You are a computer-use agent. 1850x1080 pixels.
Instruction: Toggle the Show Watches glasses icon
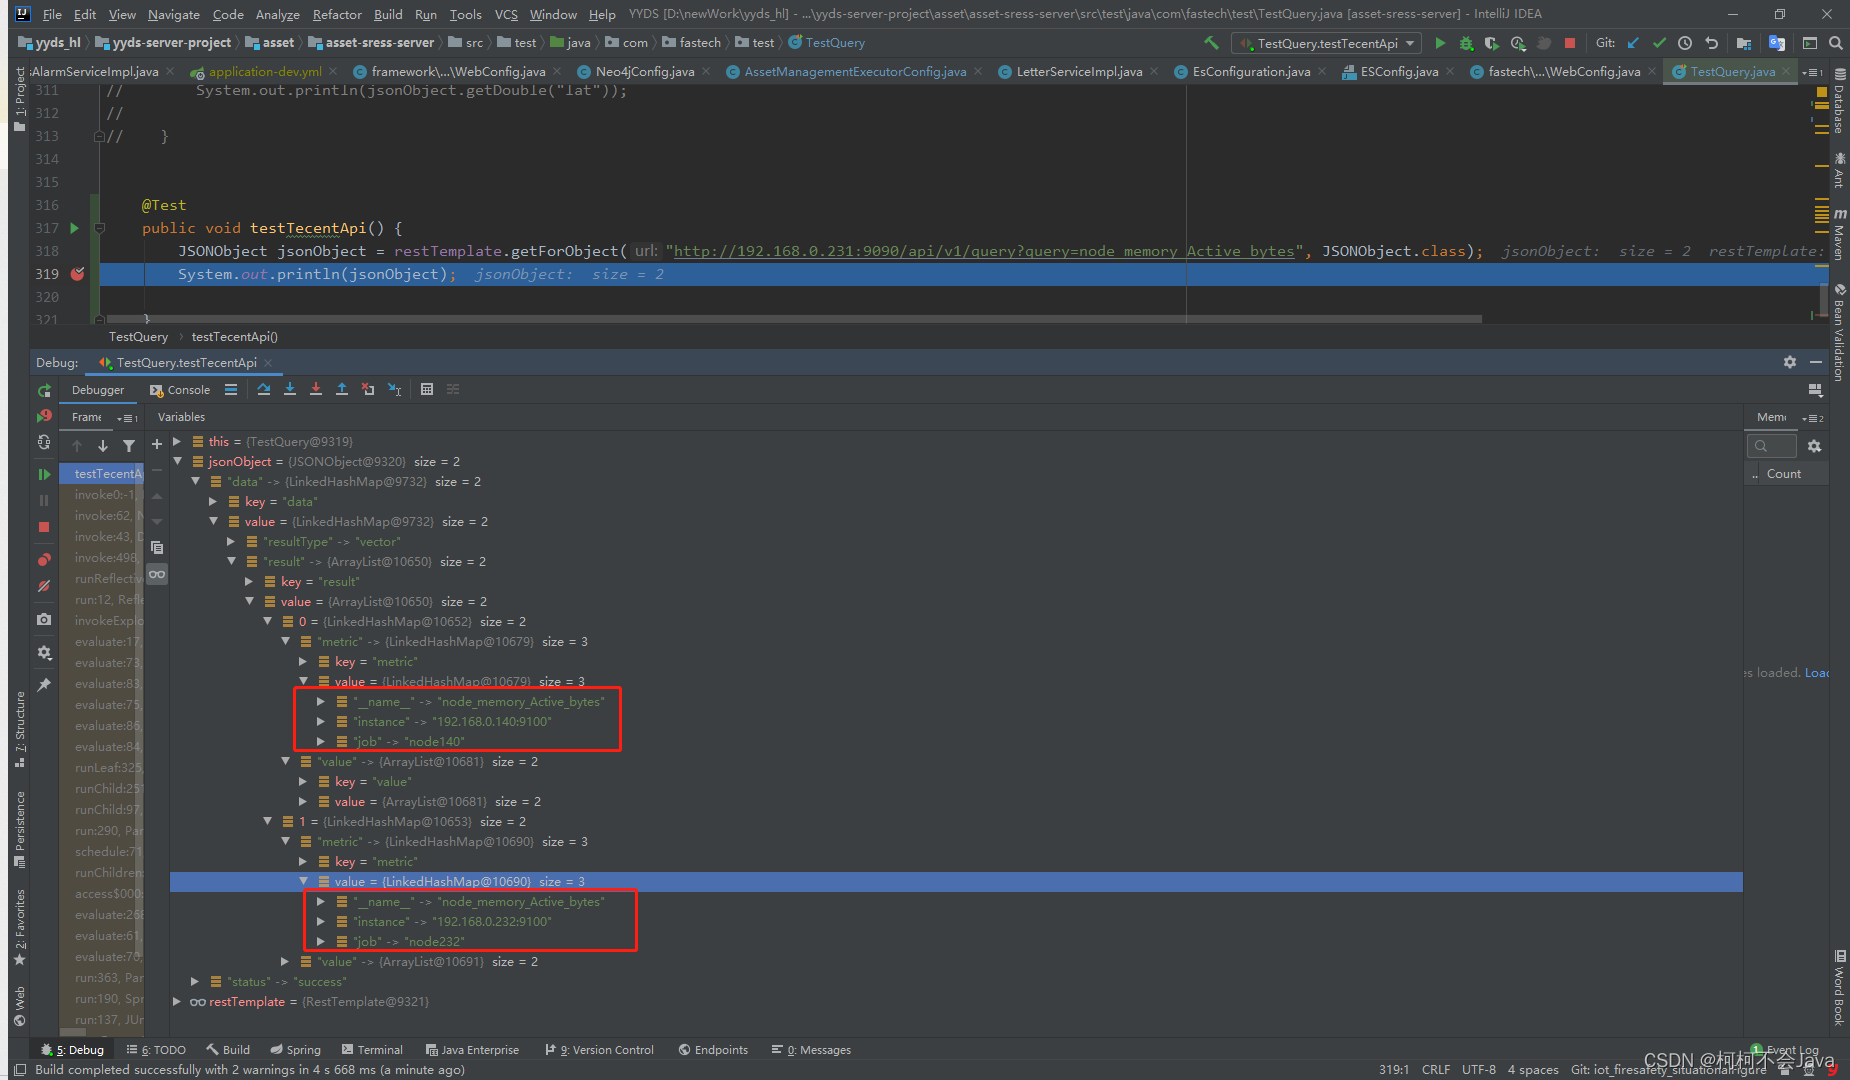(x=157, y=574)
